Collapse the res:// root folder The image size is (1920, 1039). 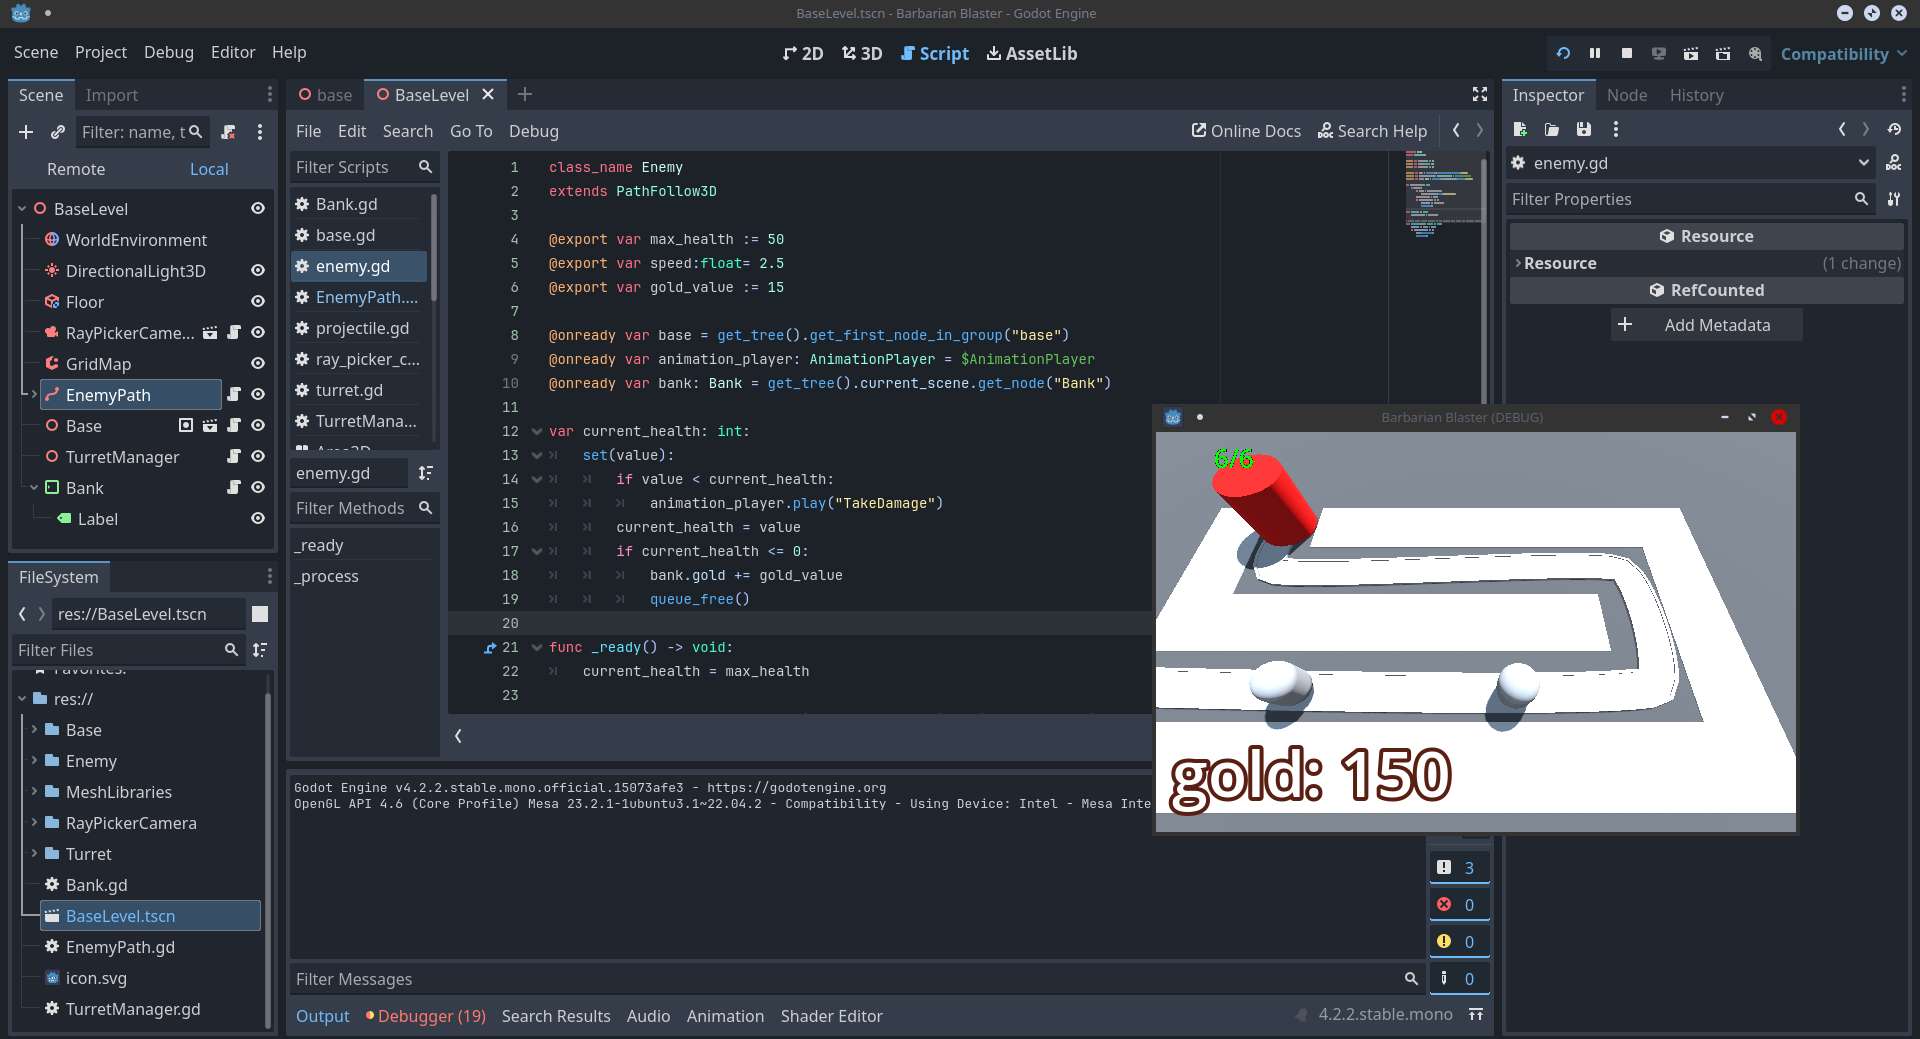point(22,699)
